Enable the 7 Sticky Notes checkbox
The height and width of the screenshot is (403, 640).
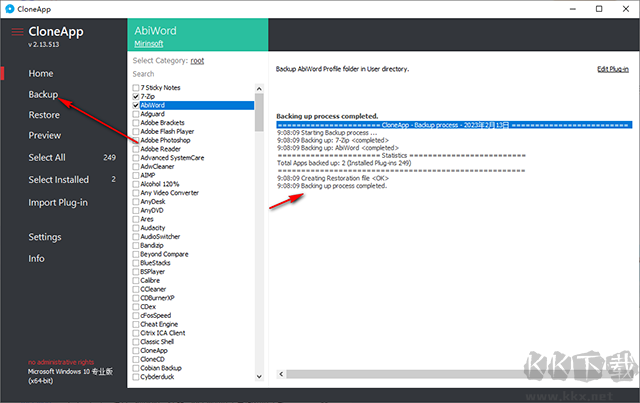[x=136, y=88]
